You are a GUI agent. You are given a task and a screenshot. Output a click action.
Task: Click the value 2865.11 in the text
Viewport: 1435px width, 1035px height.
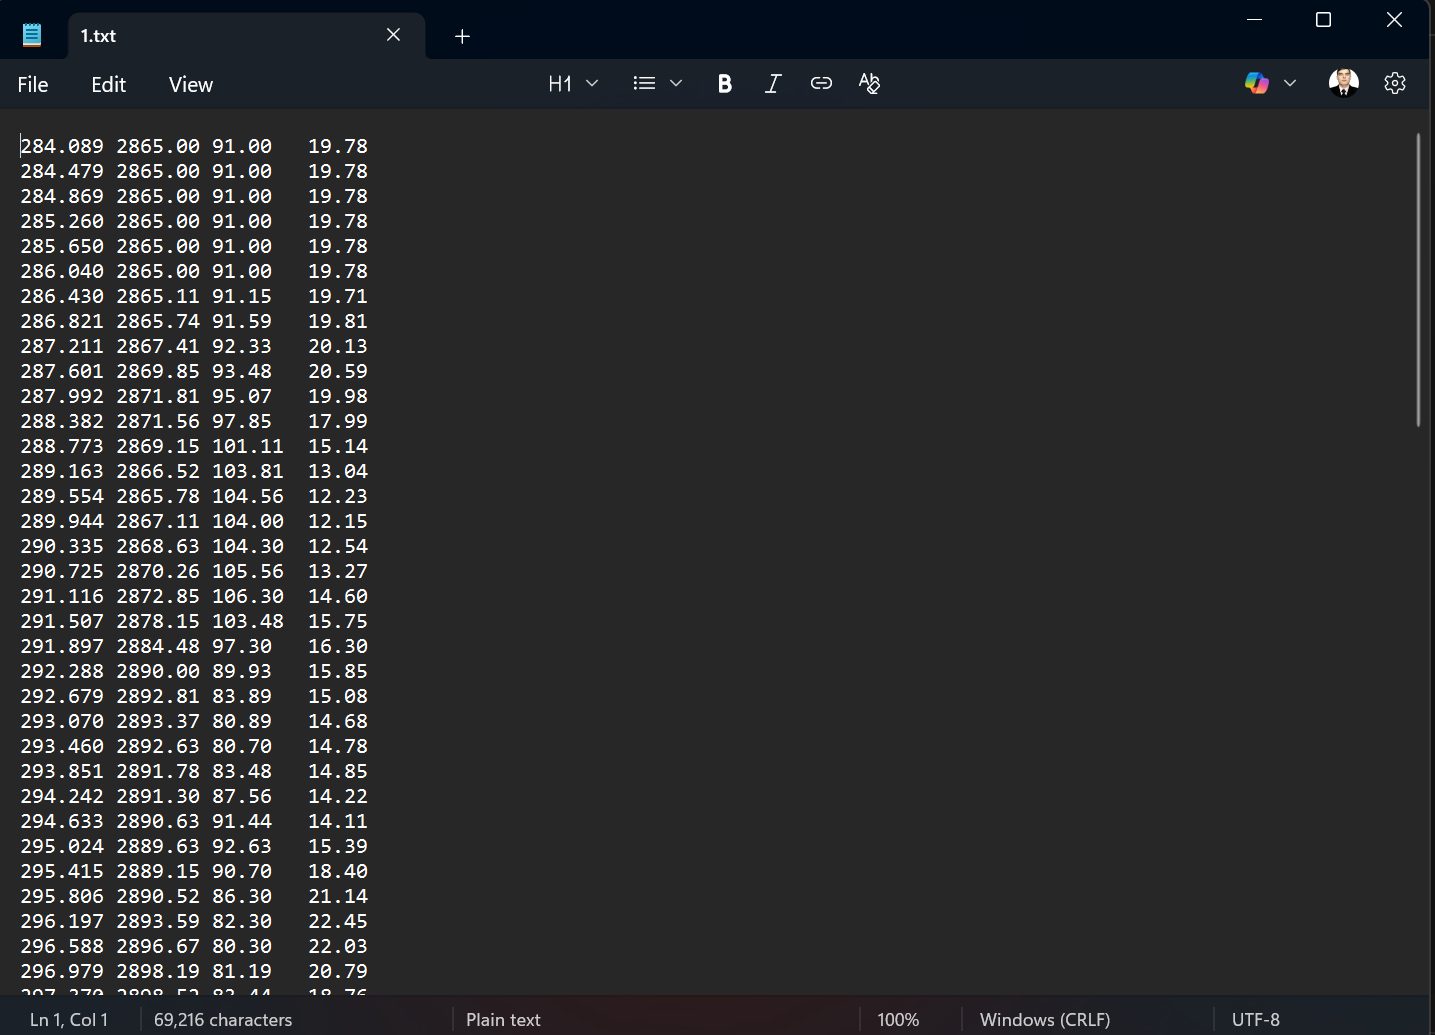coord(158,296)
